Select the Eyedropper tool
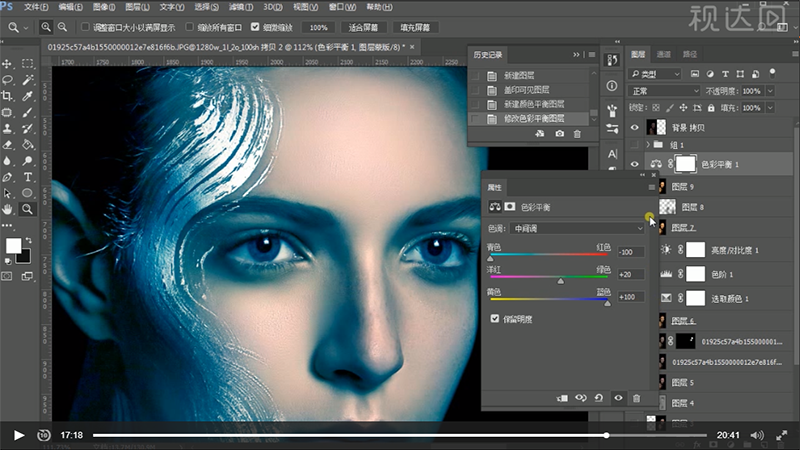 click(28, 96)
